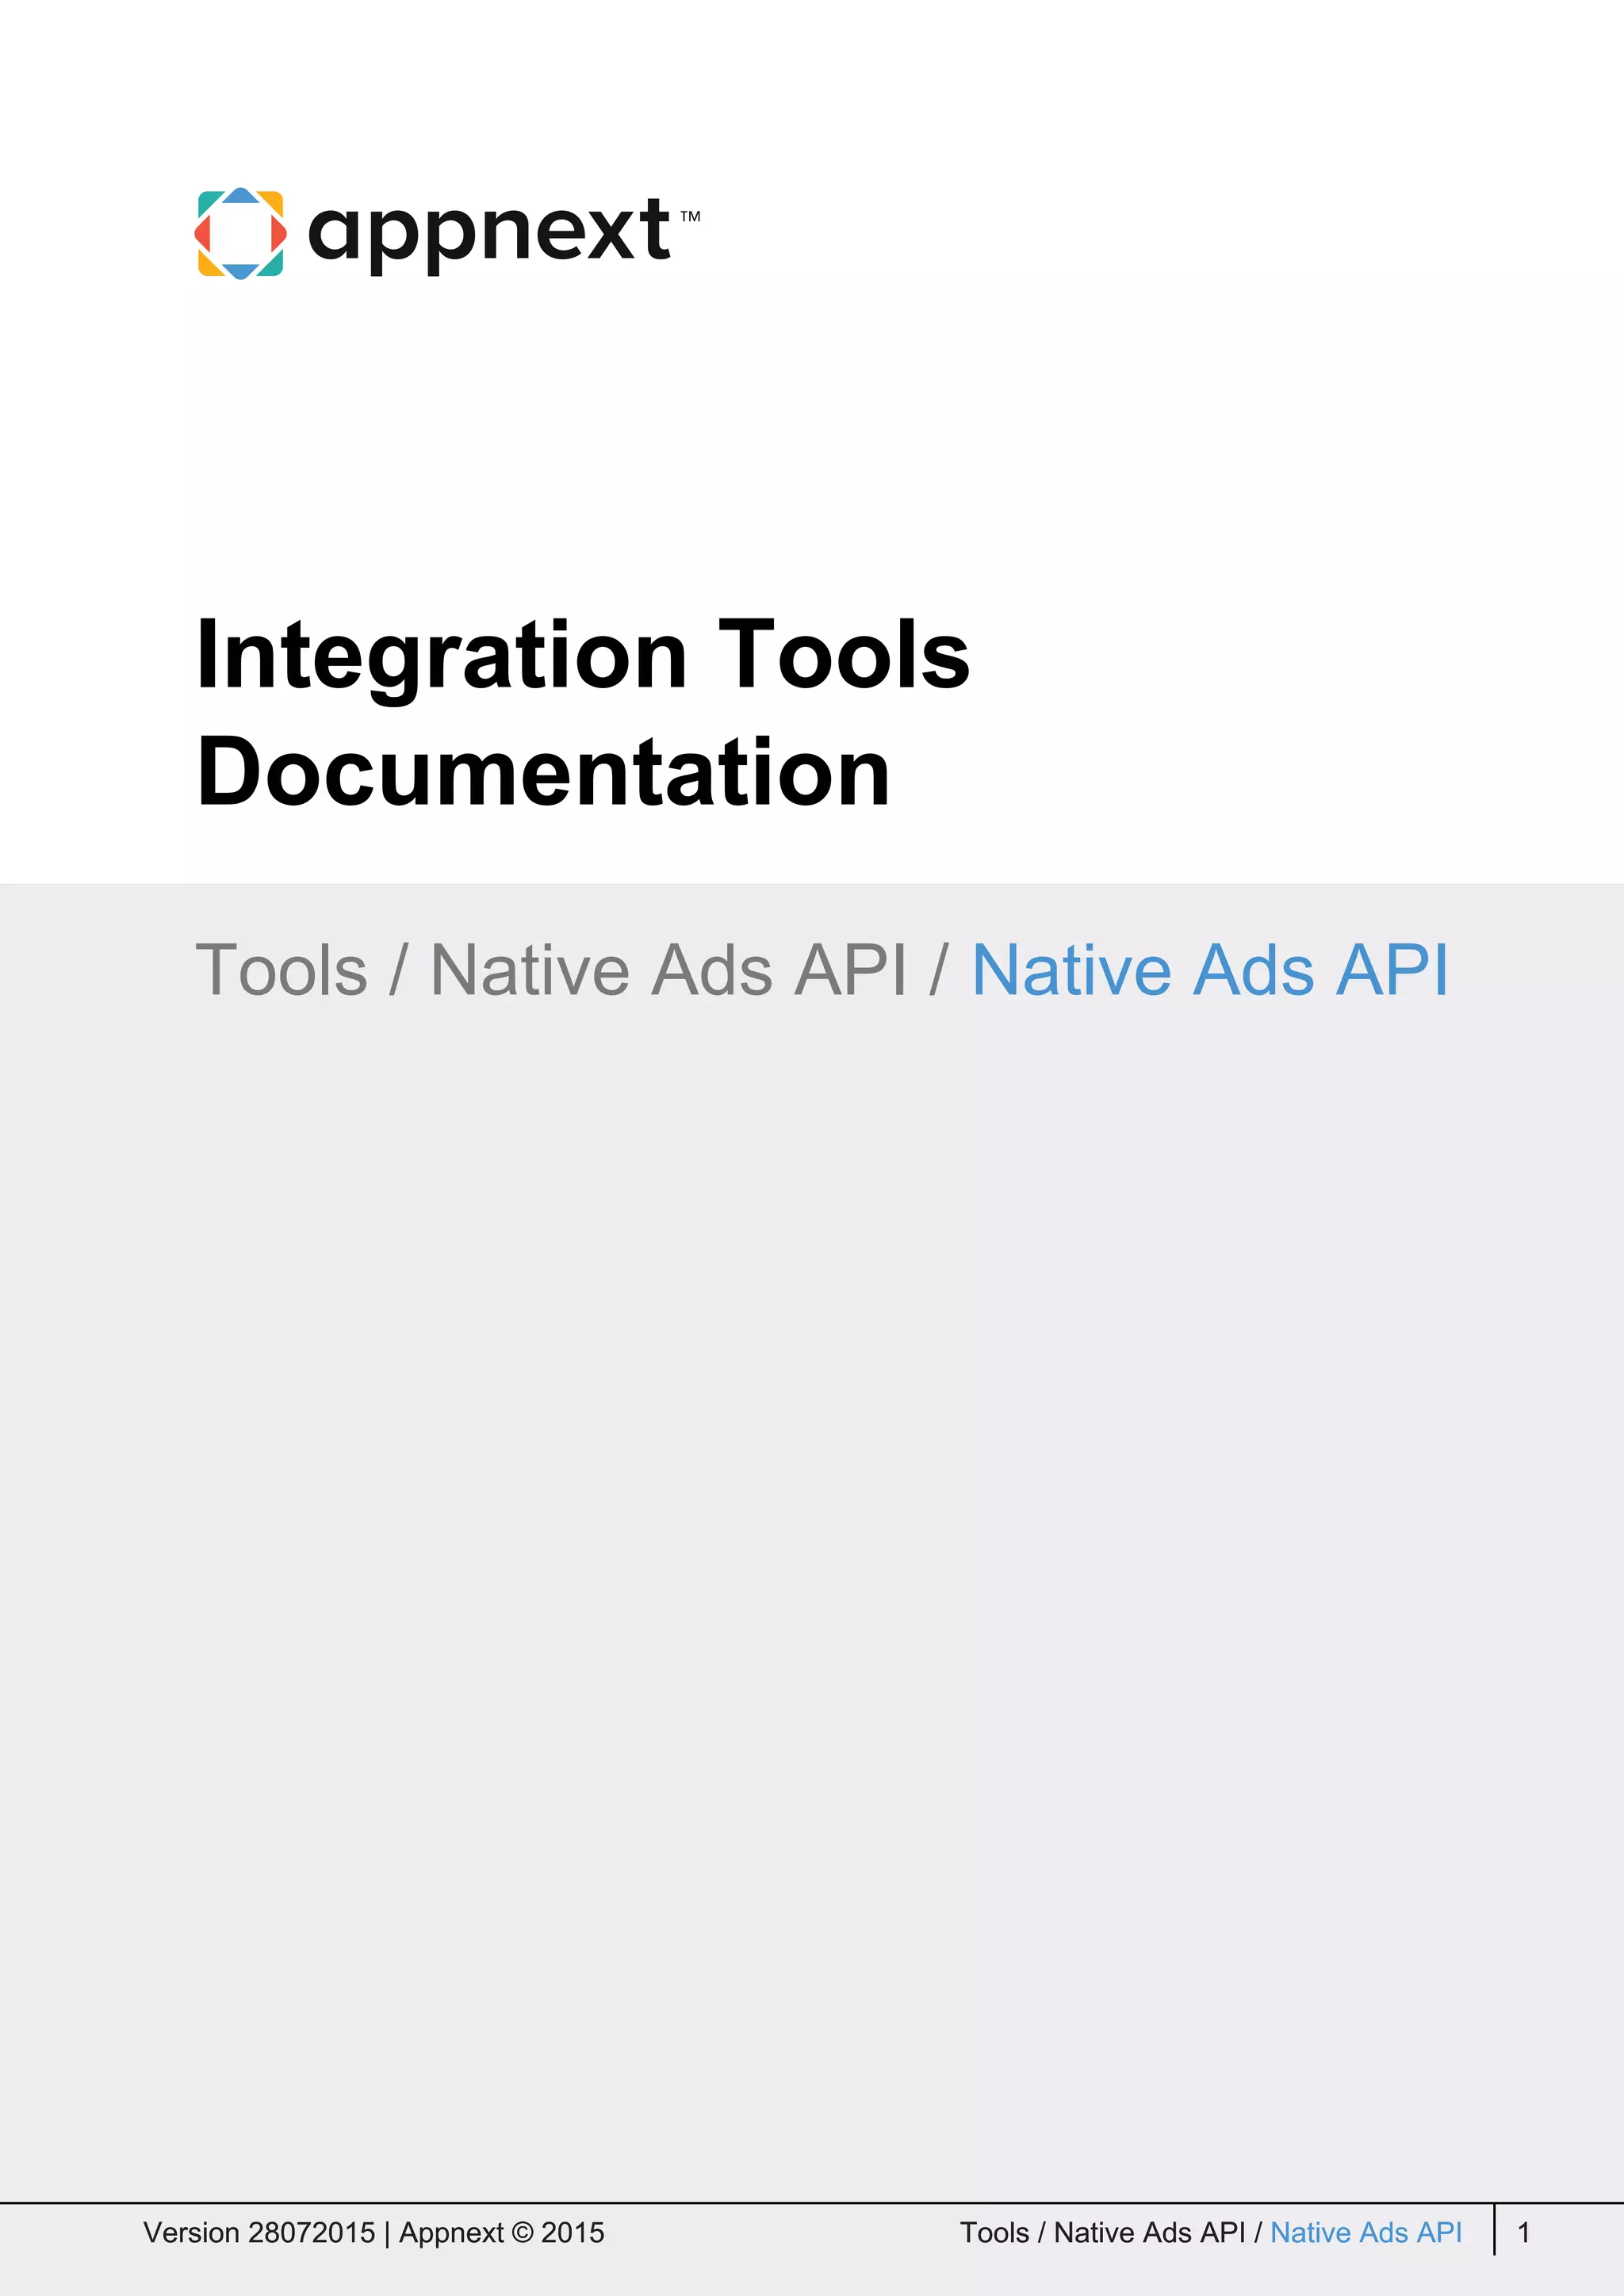
Task: Click the blue footer 'Native Ads API' link
Action: (1366, 2233)
